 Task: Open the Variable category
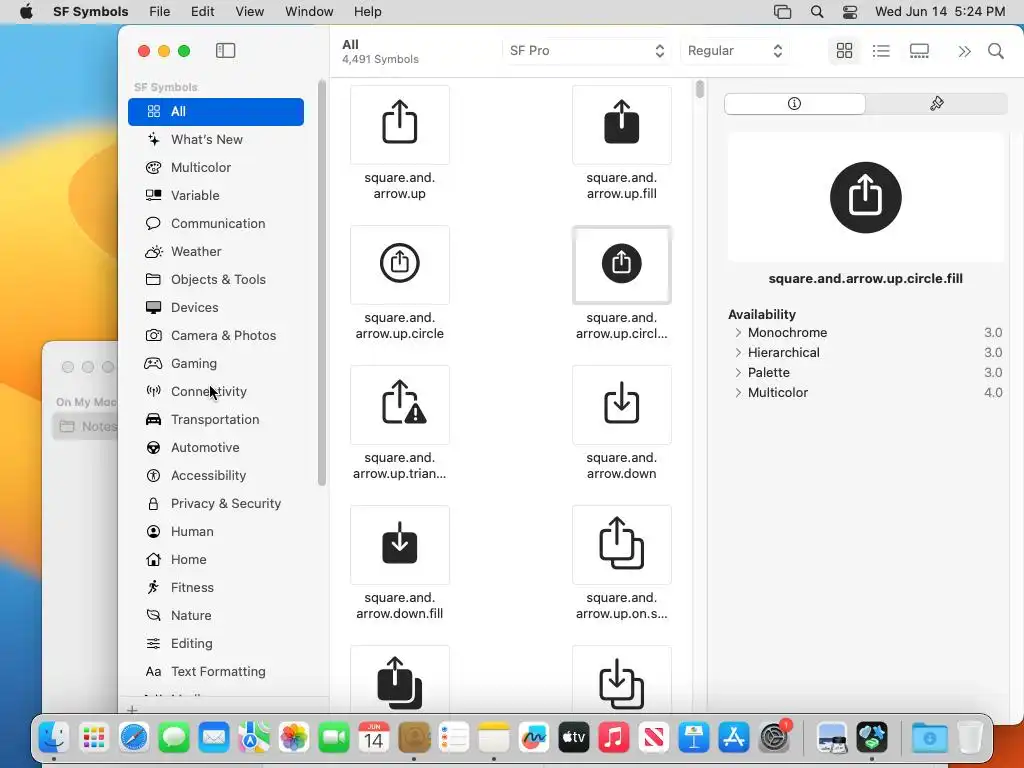(x=216, y=196)
